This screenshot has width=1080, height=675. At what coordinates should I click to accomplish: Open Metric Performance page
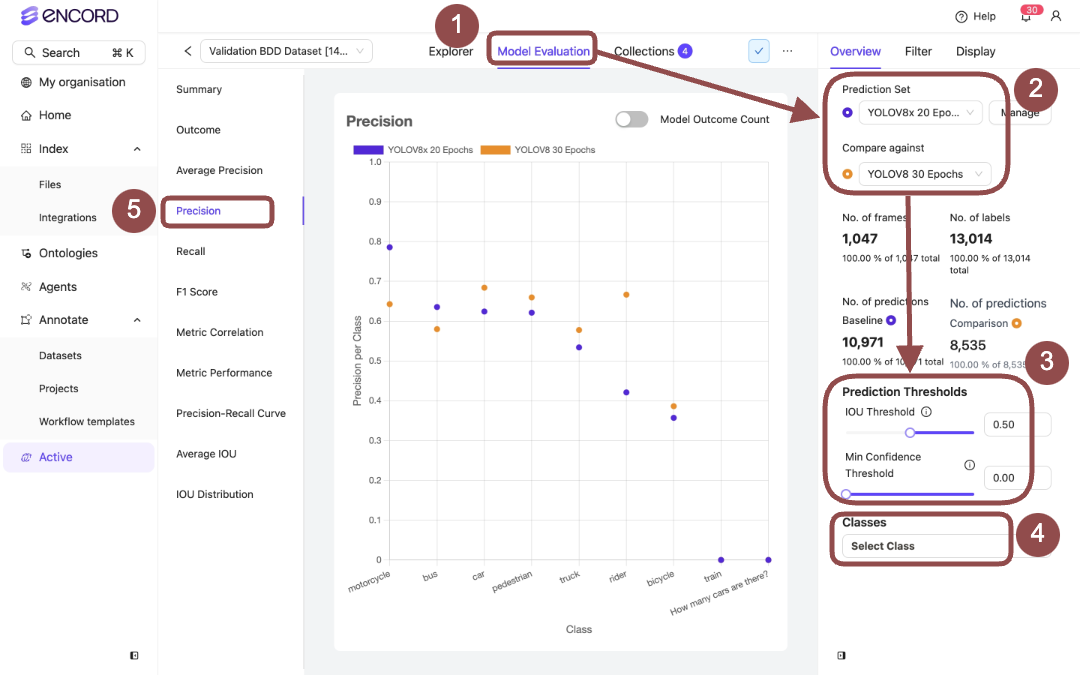pos(224,373)
